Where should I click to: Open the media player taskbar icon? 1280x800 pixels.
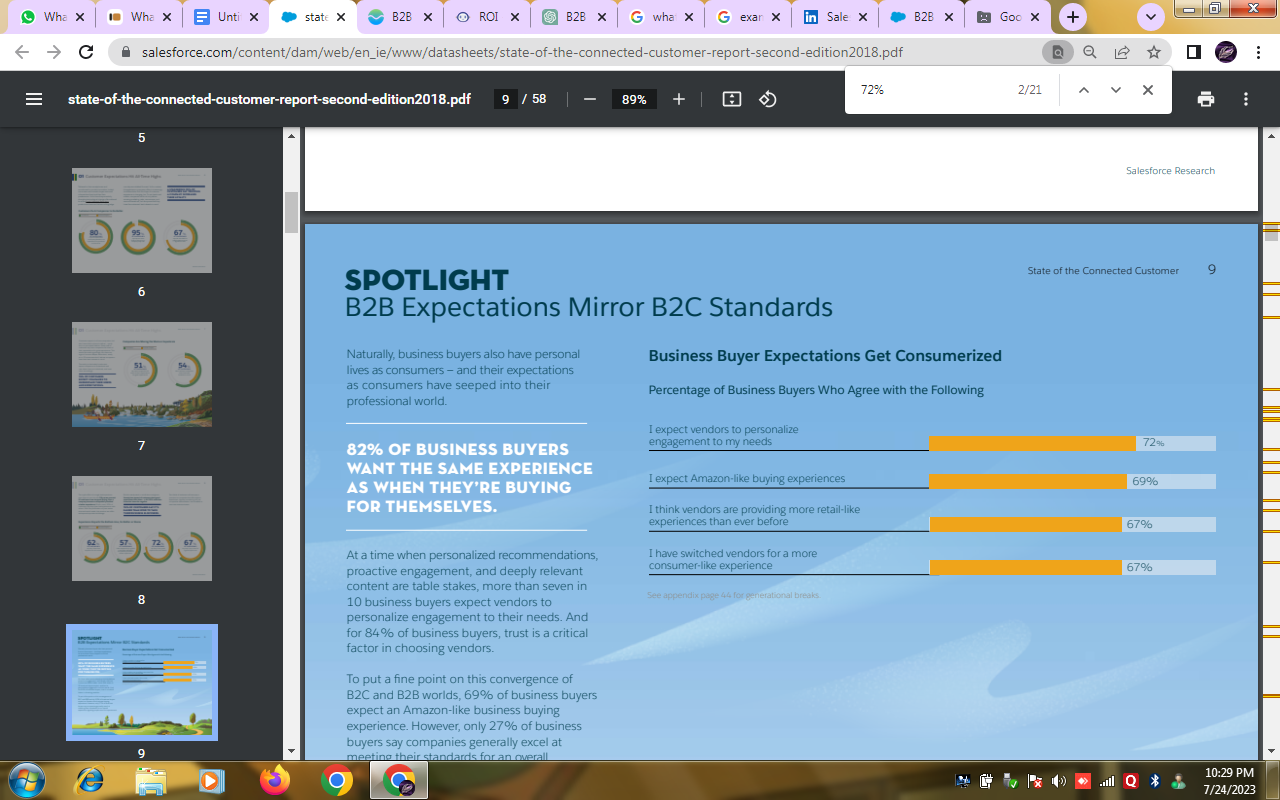coord(210,780)
